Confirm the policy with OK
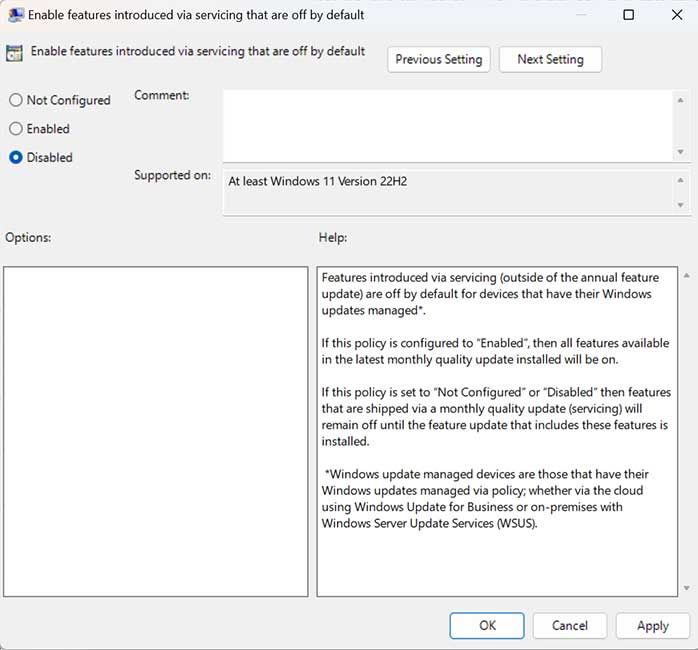The image size is (698, 650). [x=487, y=625]
